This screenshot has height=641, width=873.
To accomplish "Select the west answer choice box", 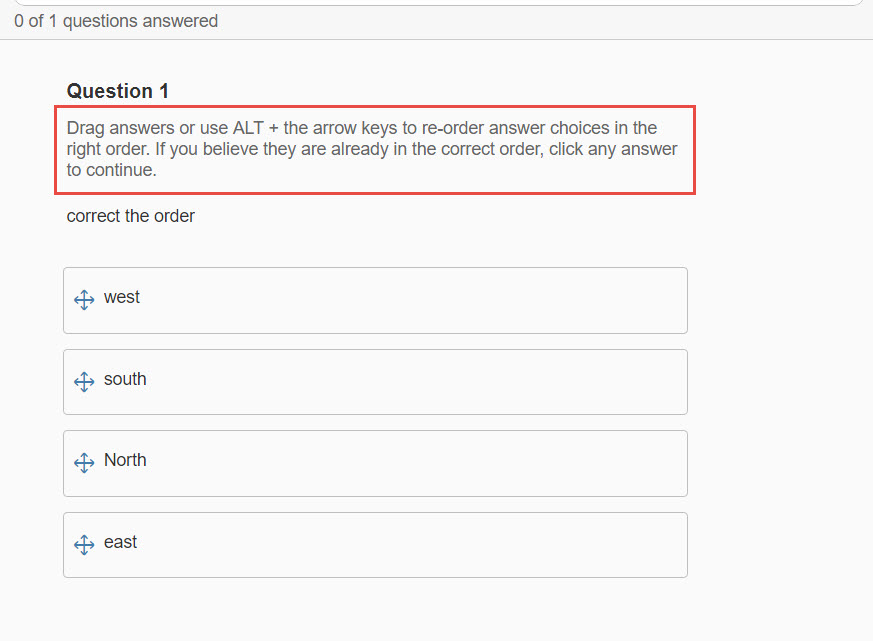I will point(375,300).
